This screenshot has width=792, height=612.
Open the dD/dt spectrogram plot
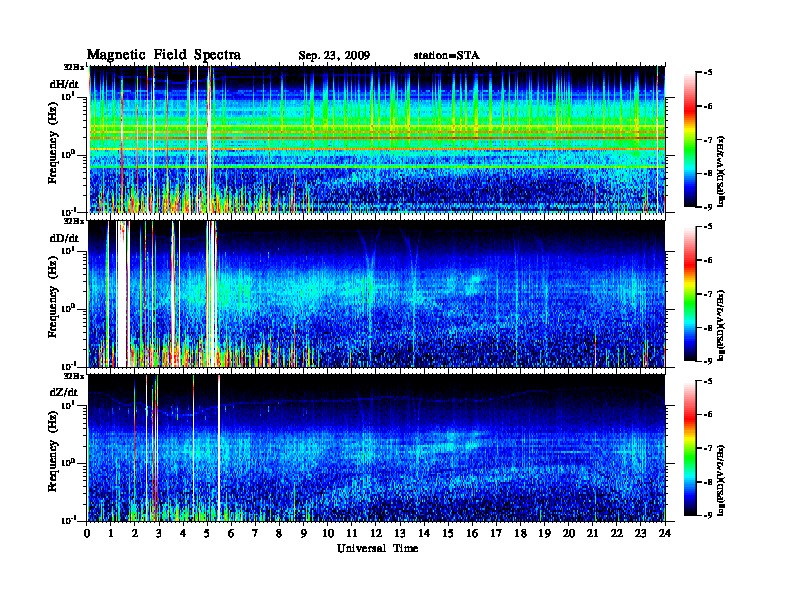point(376,294)
